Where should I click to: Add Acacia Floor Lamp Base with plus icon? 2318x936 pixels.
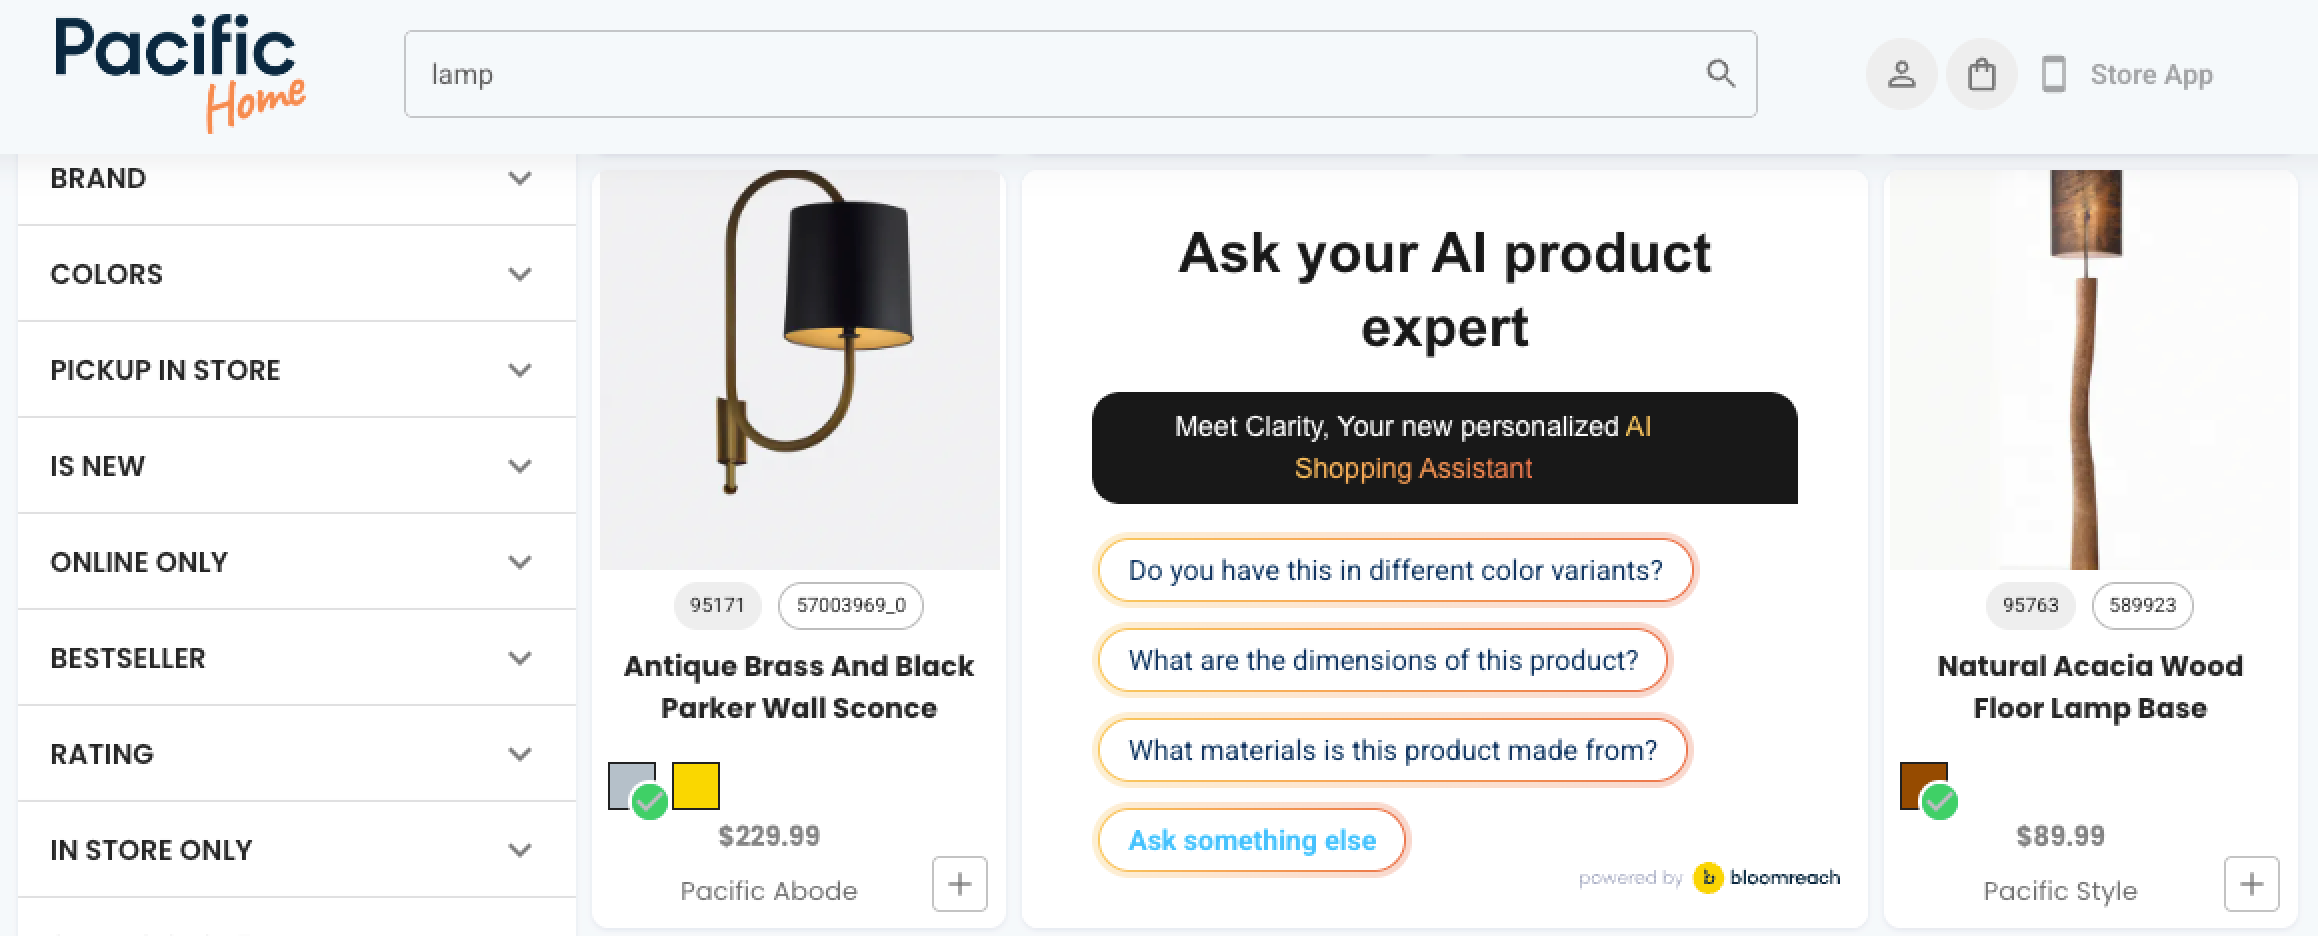[2251, 884]
